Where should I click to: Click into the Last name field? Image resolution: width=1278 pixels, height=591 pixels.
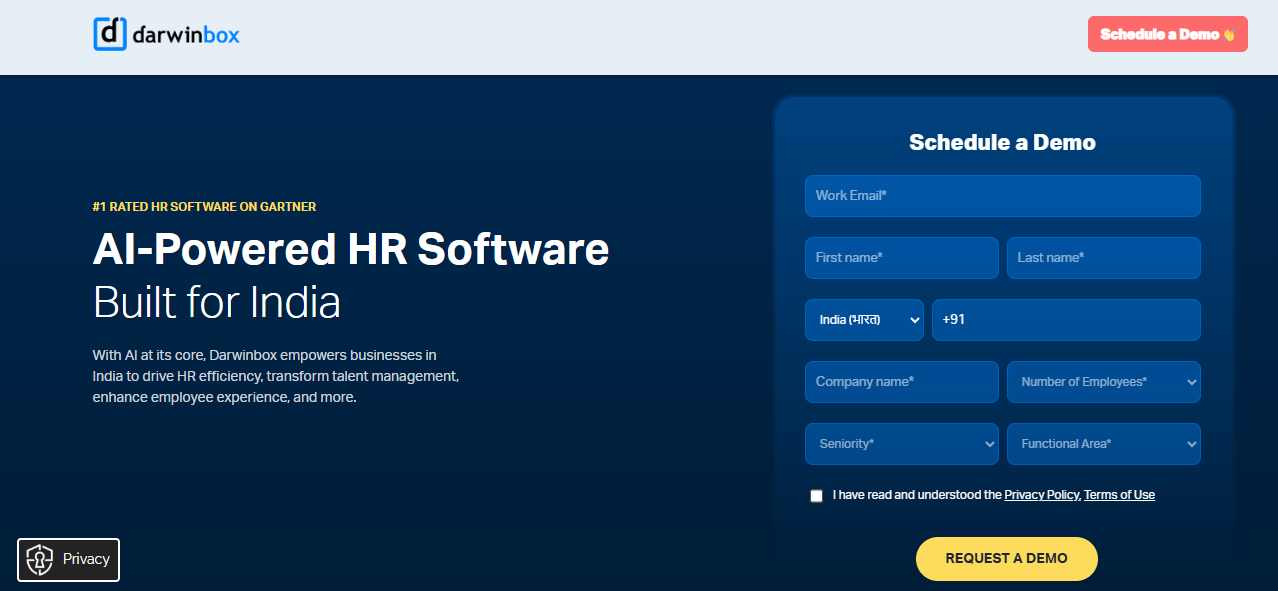(x=1103, y=258)
